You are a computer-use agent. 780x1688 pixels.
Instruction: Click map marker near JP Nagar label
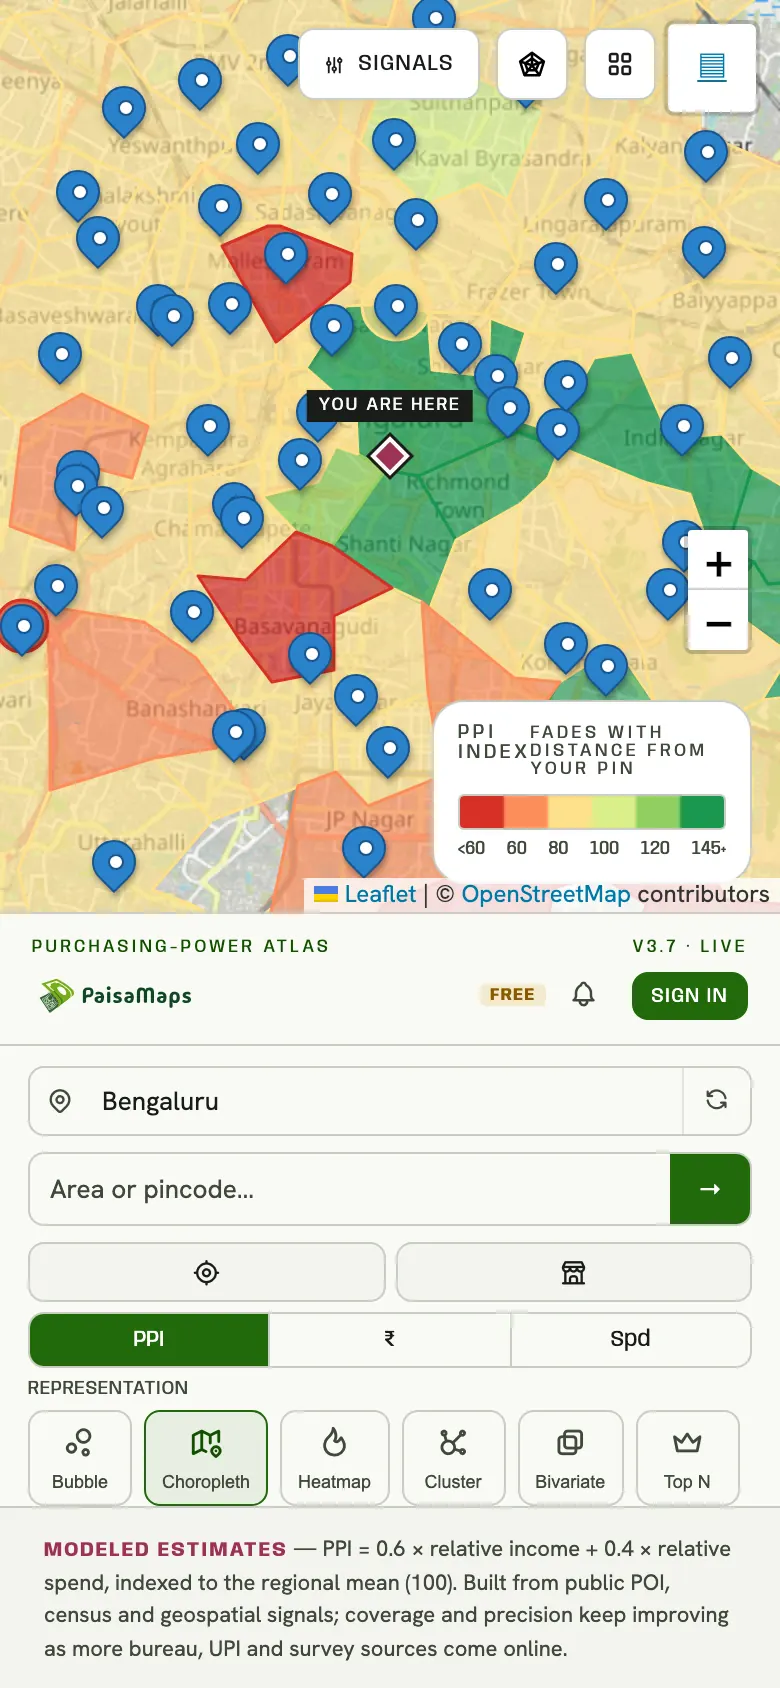[x=365, y=853]
